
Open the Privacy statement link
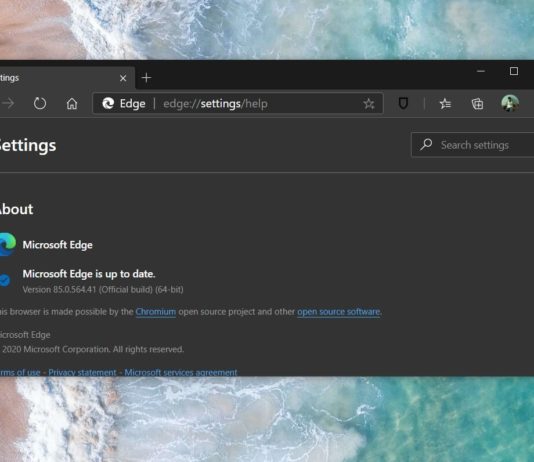[x=82, y=372]
